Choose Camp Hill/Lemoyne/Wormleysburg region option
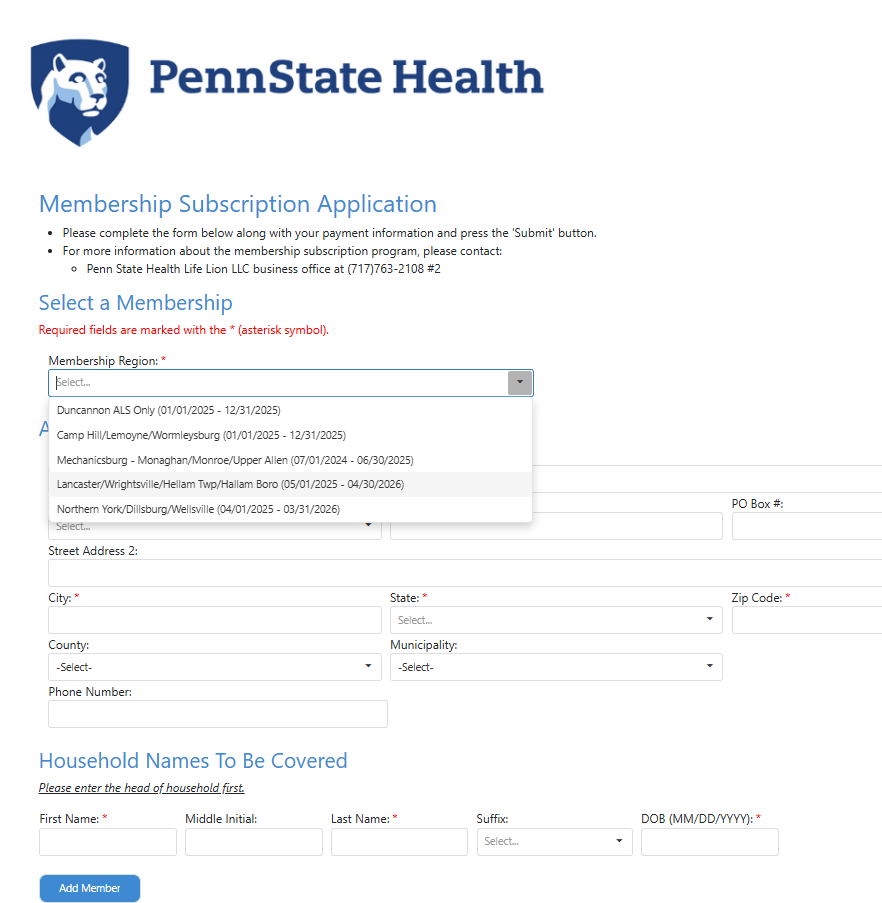 pos(201,435)
